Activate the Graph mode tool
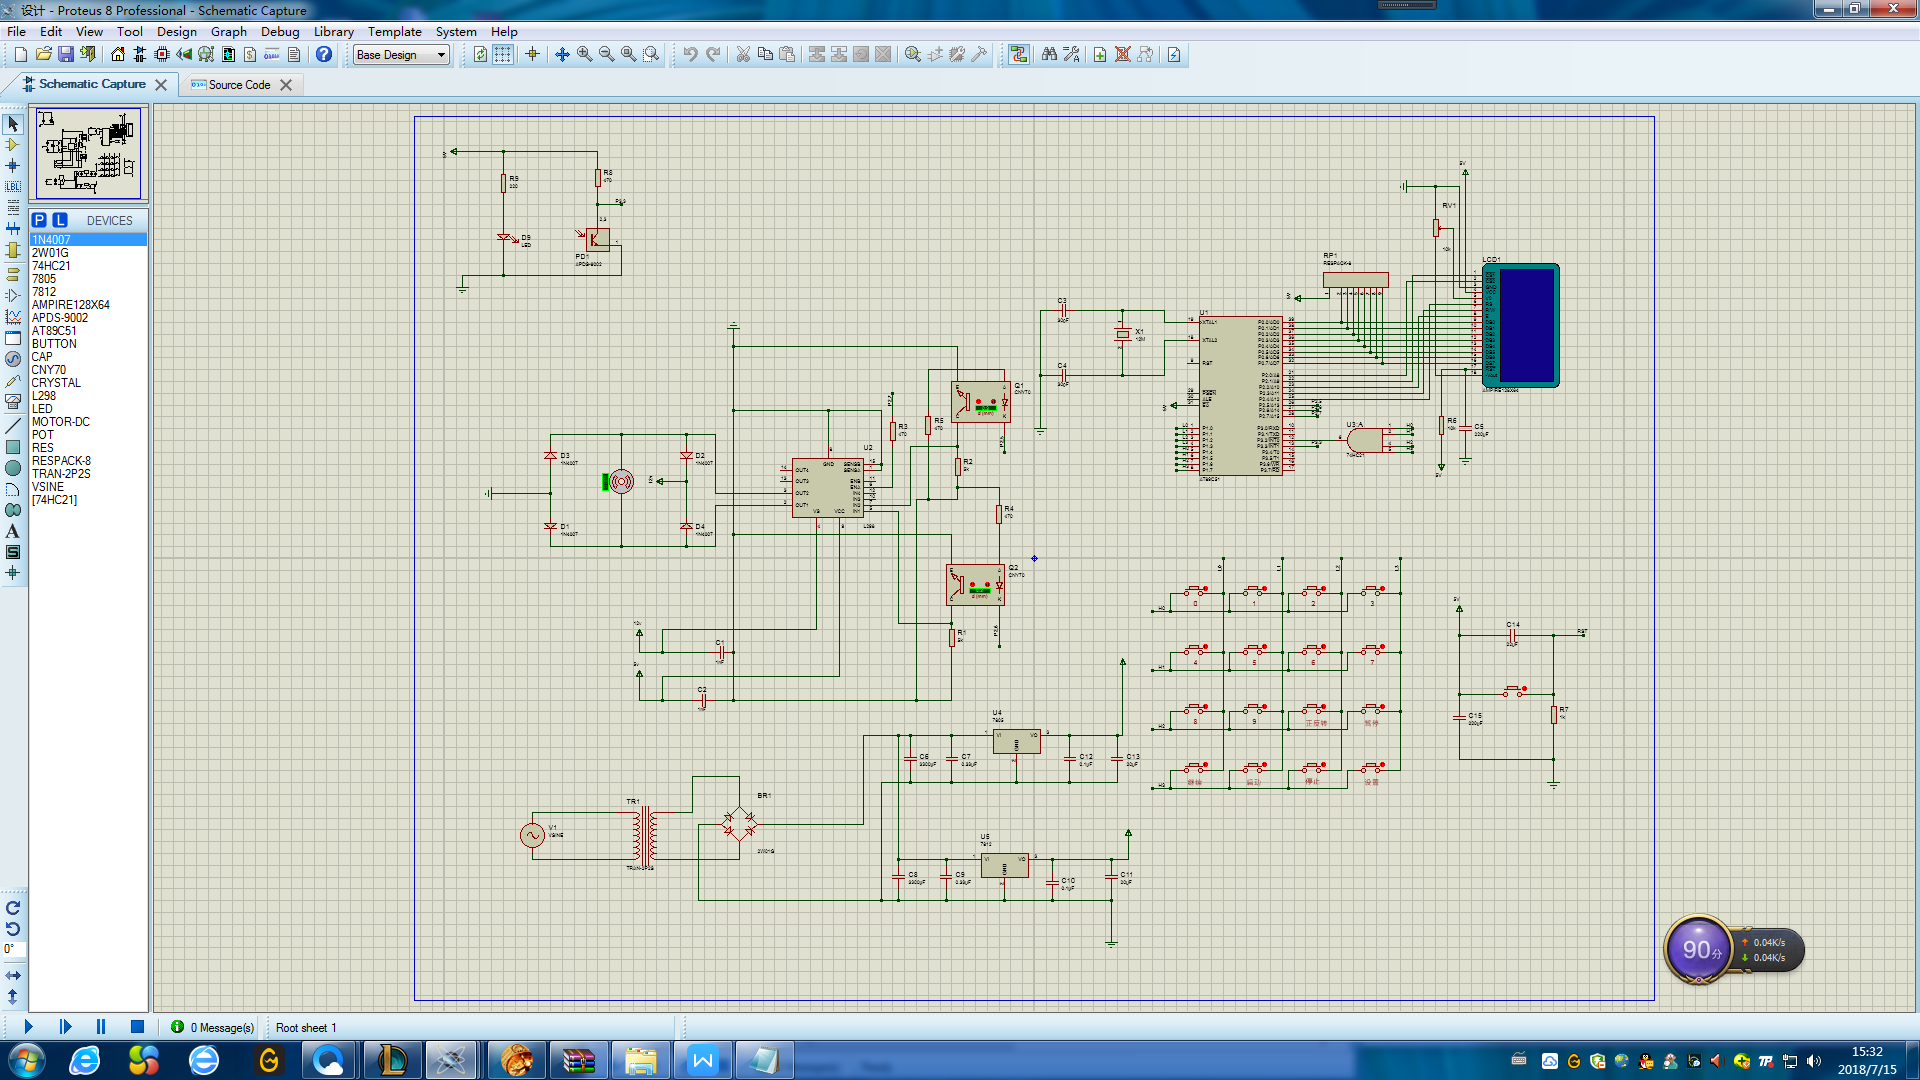 13,317
